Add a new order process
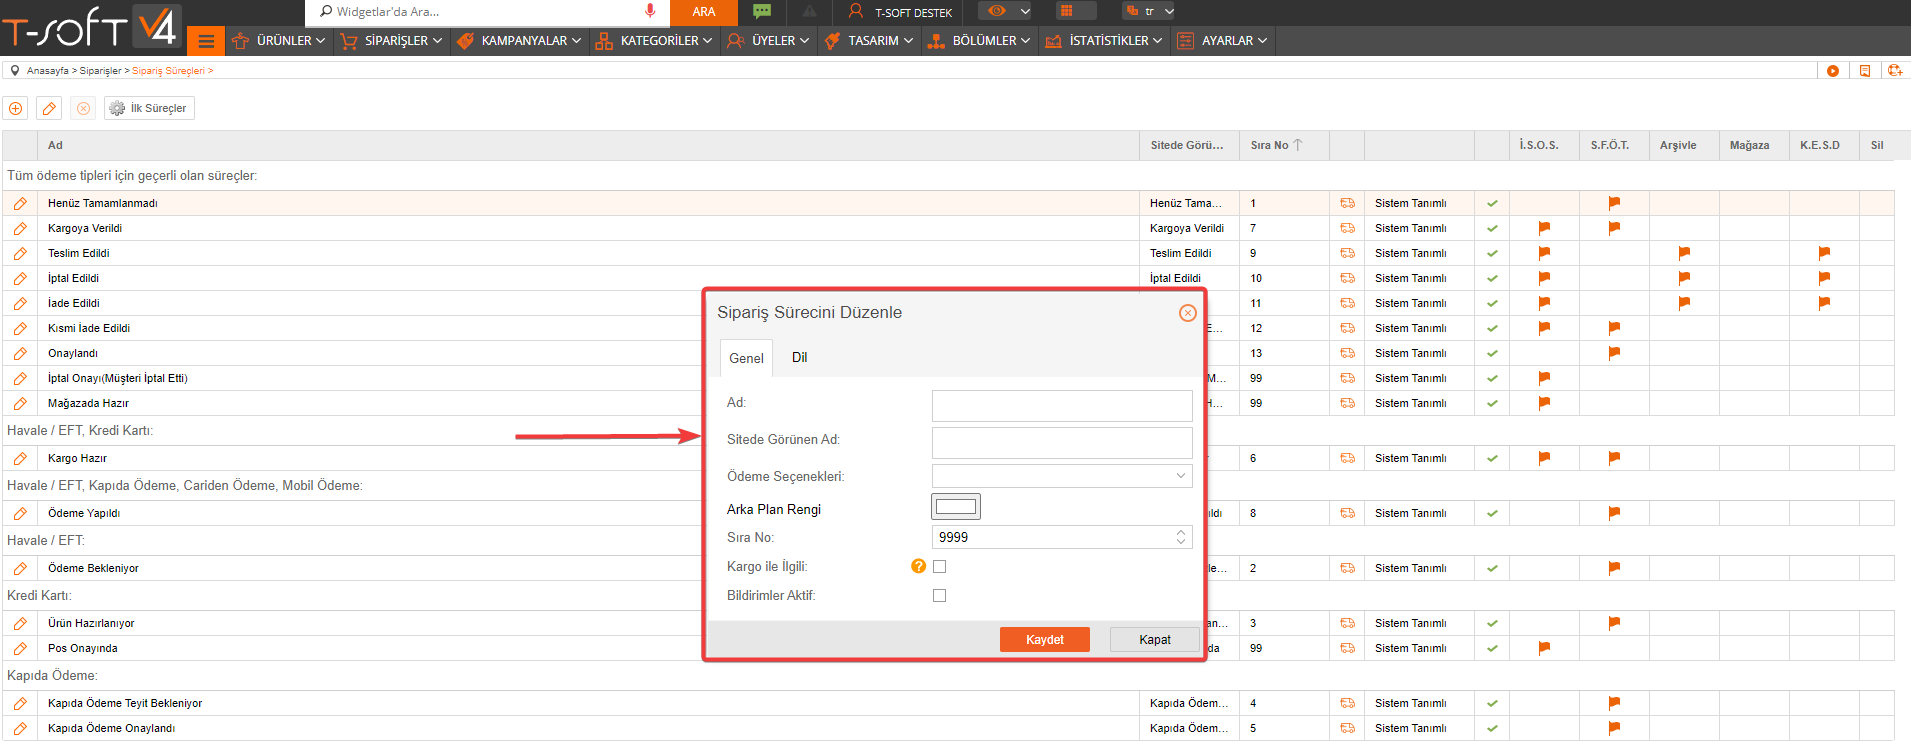The image size is (1911, 745). pyautogui.click(x=16, y=108)
